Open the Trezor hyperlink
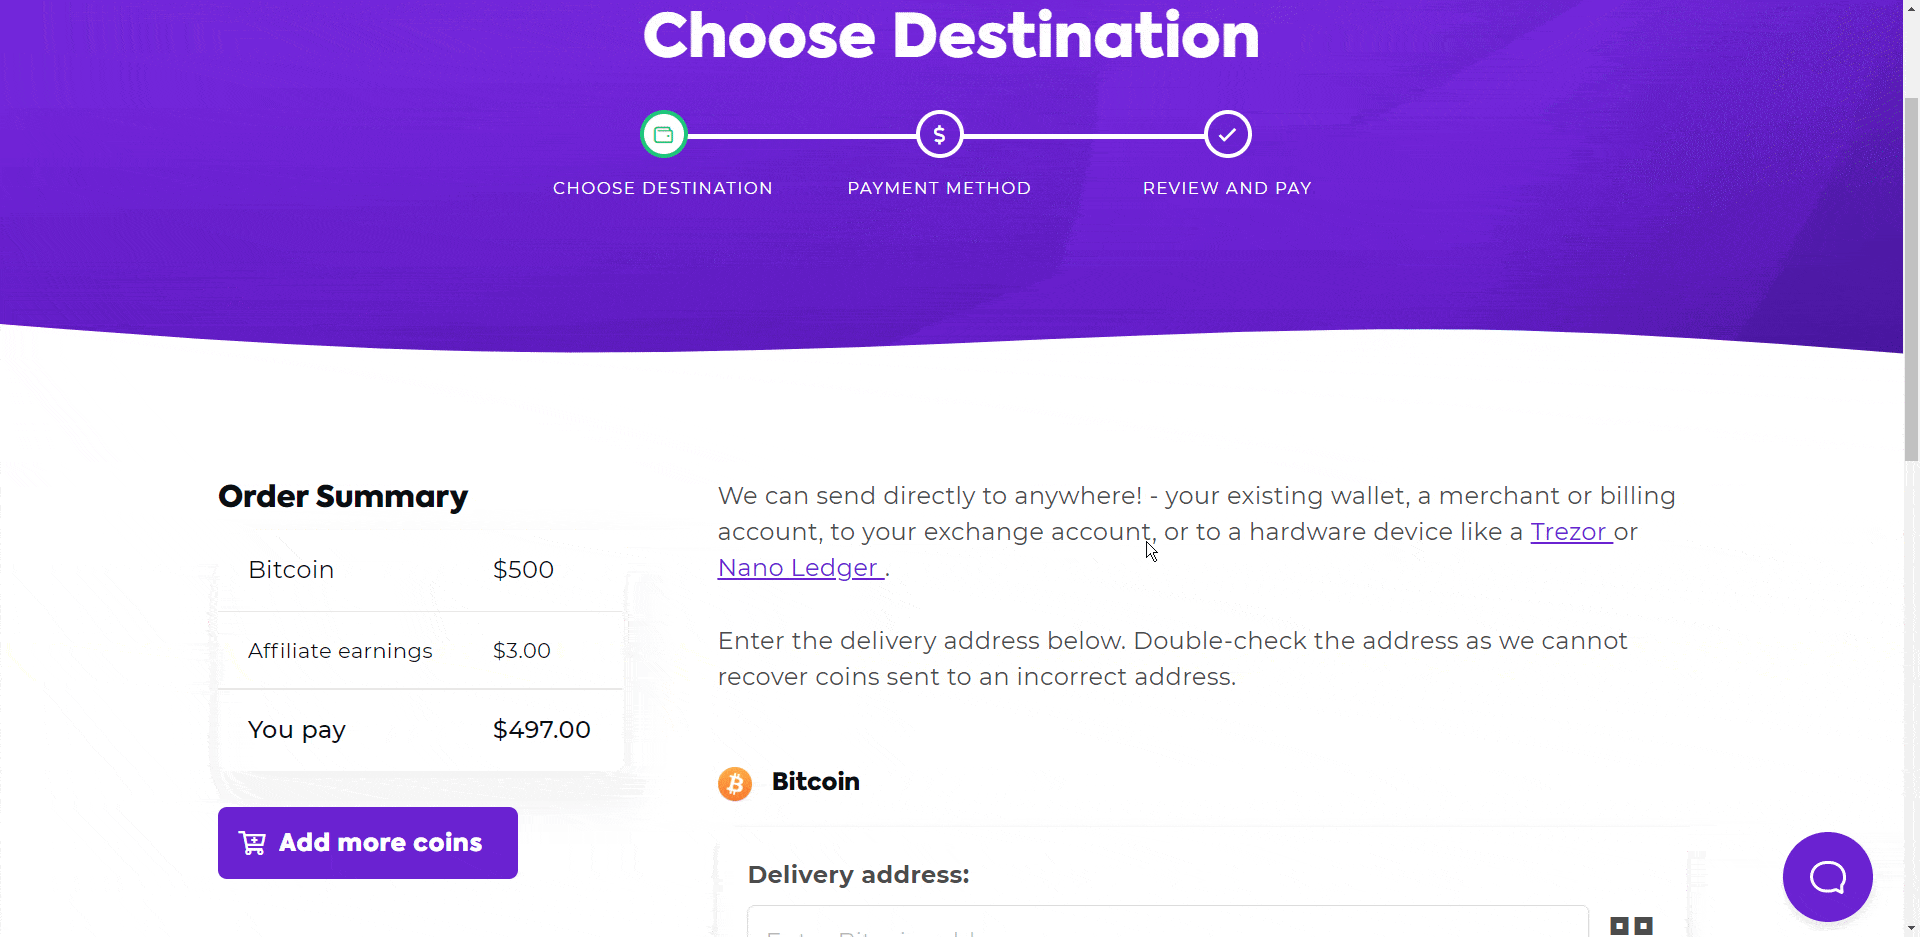Image resolution: width=1920 pixels, height=937 pixels. click(x=1568, y=531)
